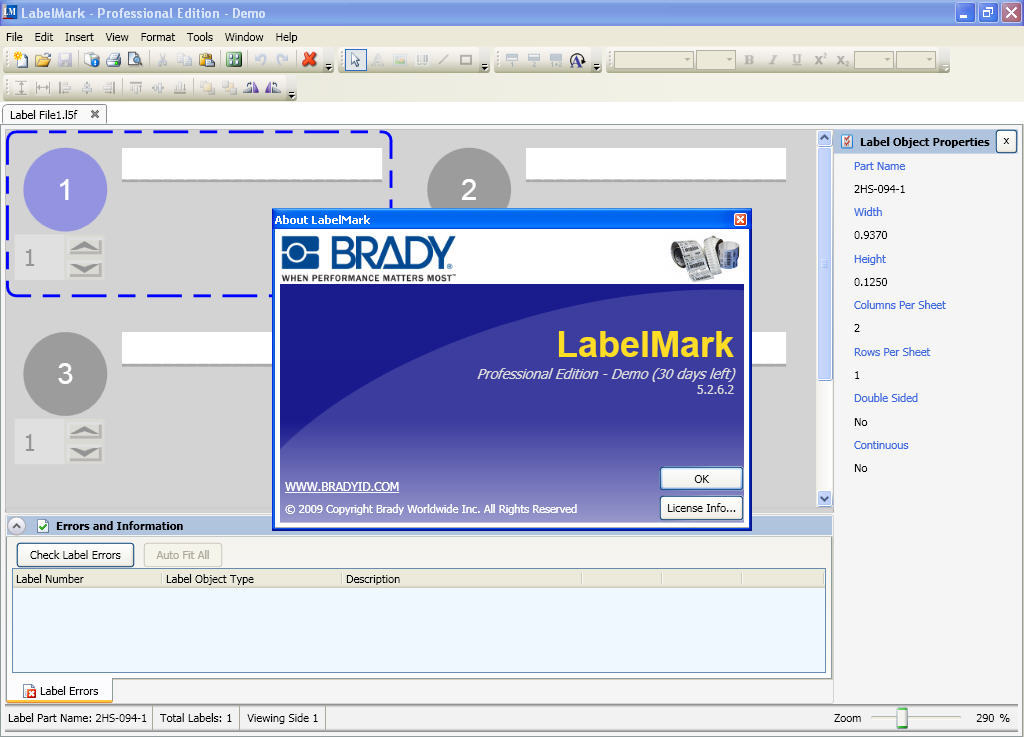Toggle Italic text formatting
This screenshot has height=737, width=1024.
[772, 60]
